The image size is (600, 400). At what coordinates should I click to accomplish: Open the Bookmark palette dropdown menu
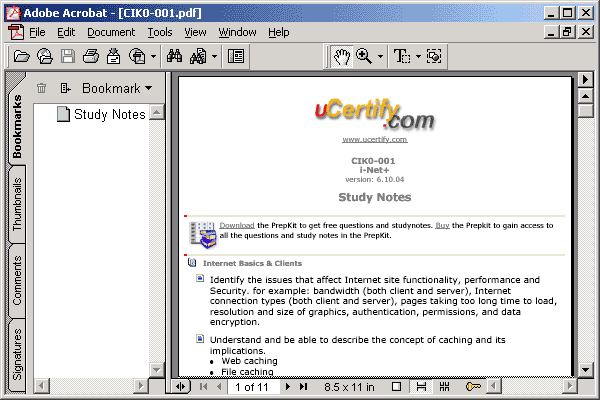117,88
